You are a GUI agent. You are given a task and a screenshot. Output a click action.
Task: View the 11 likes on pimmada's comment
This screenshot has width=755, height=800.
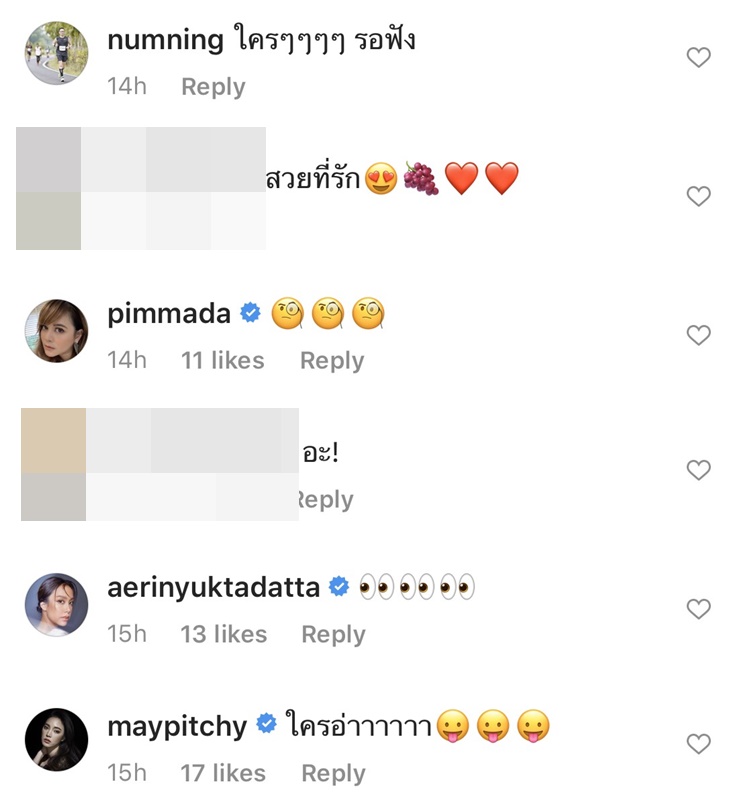pos(222,361)
